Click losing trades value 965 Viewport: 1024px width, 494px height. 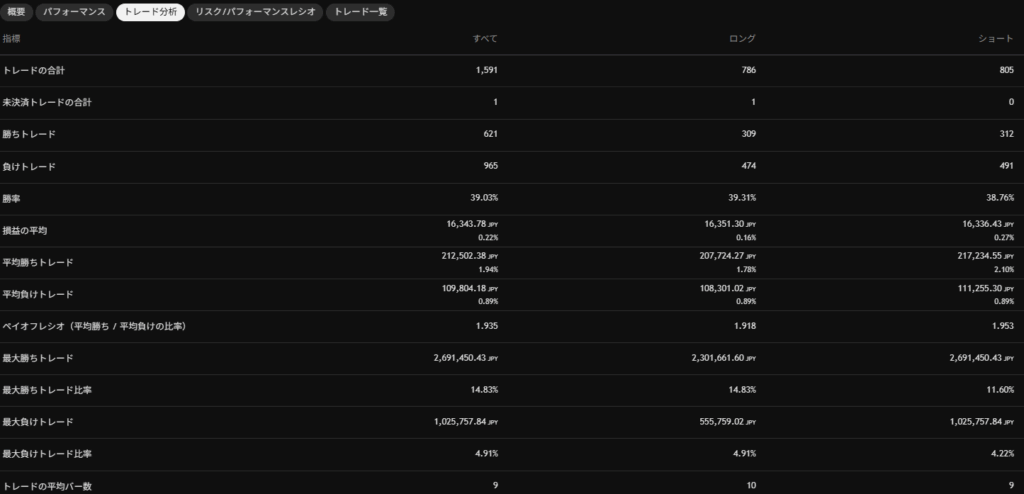click(x=490, y=166)
